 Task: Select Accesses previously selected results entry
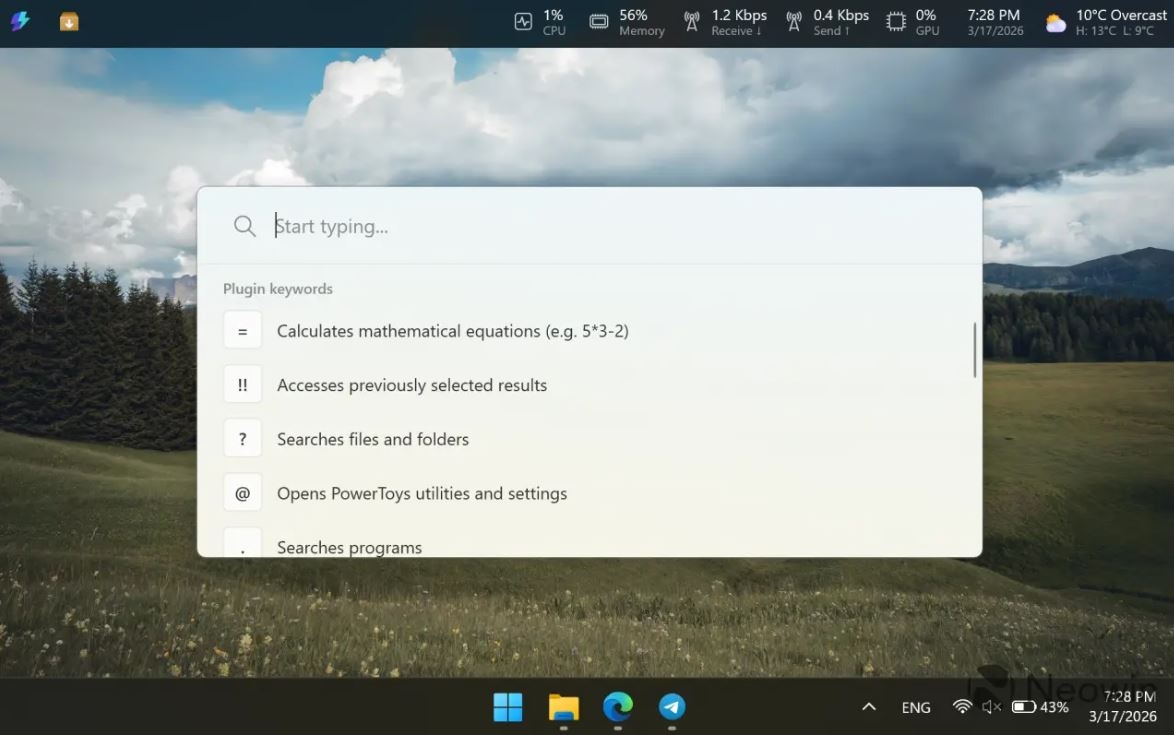point(411,385)
